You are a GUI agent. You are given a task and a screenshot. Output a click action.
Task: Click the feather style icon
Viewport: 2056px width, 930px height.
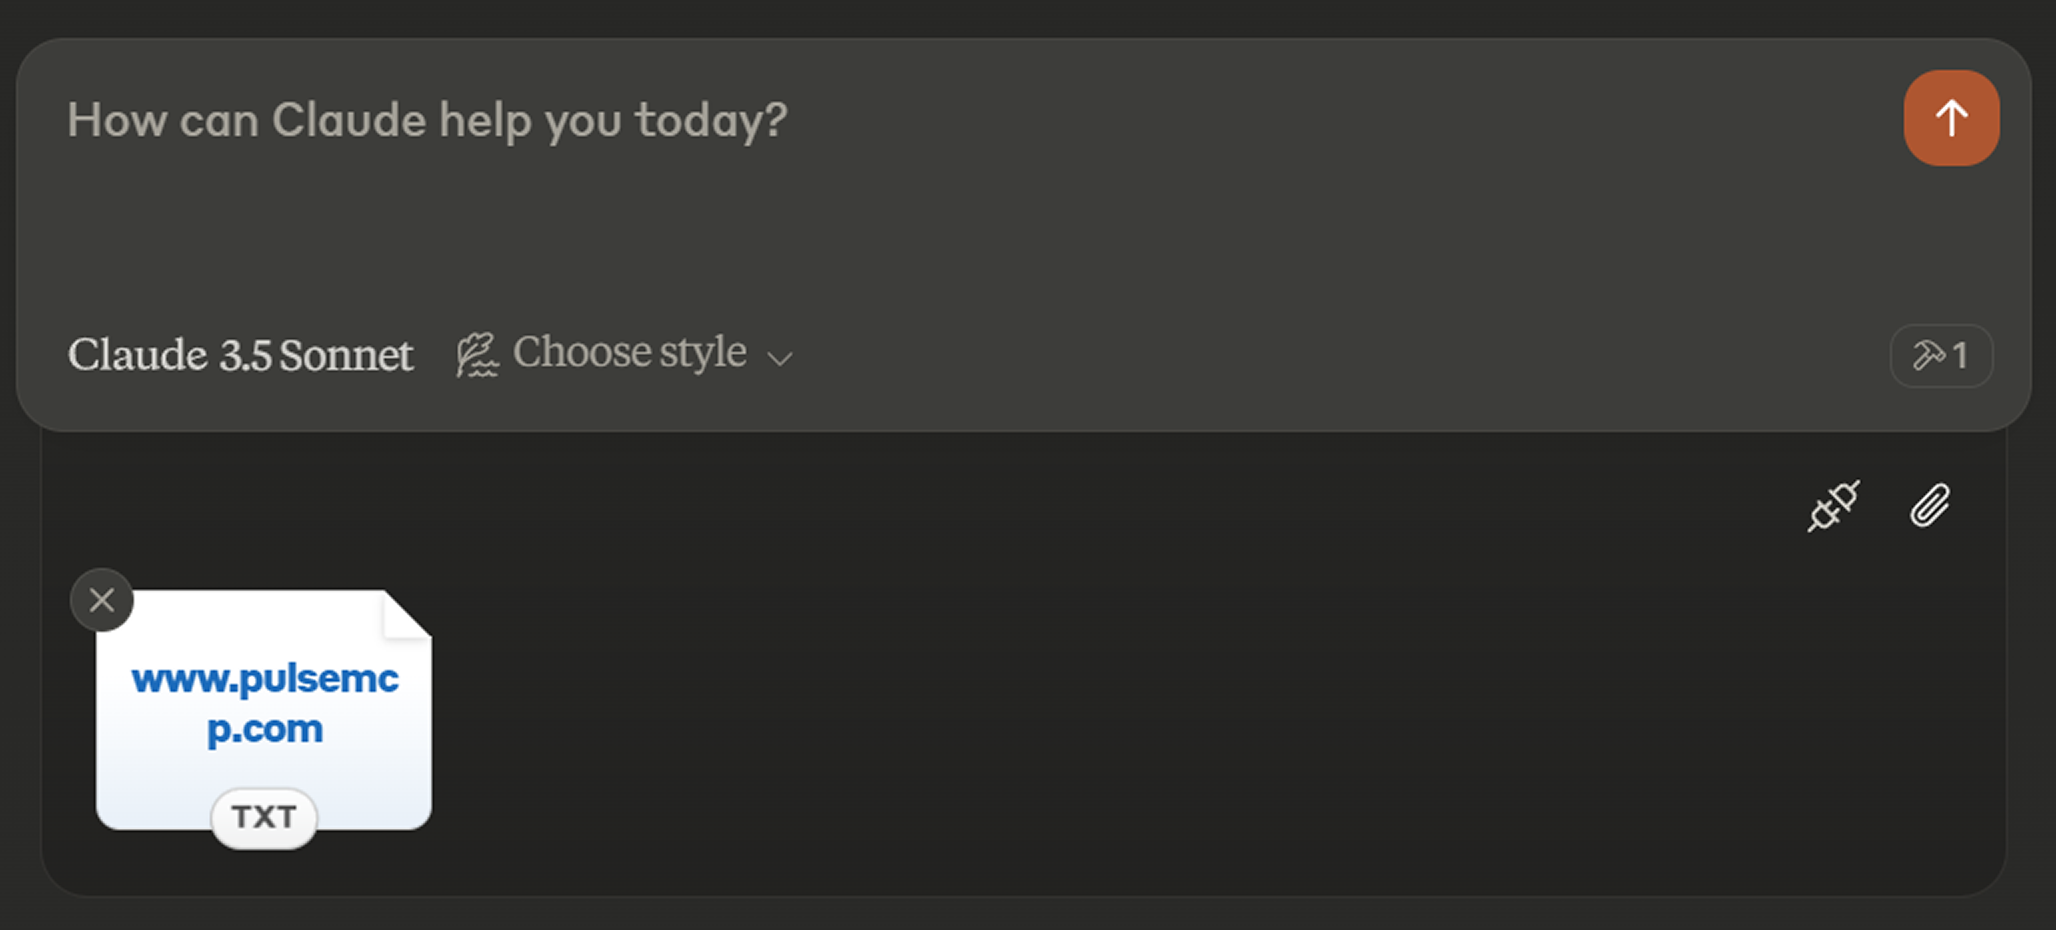point(477,355)
